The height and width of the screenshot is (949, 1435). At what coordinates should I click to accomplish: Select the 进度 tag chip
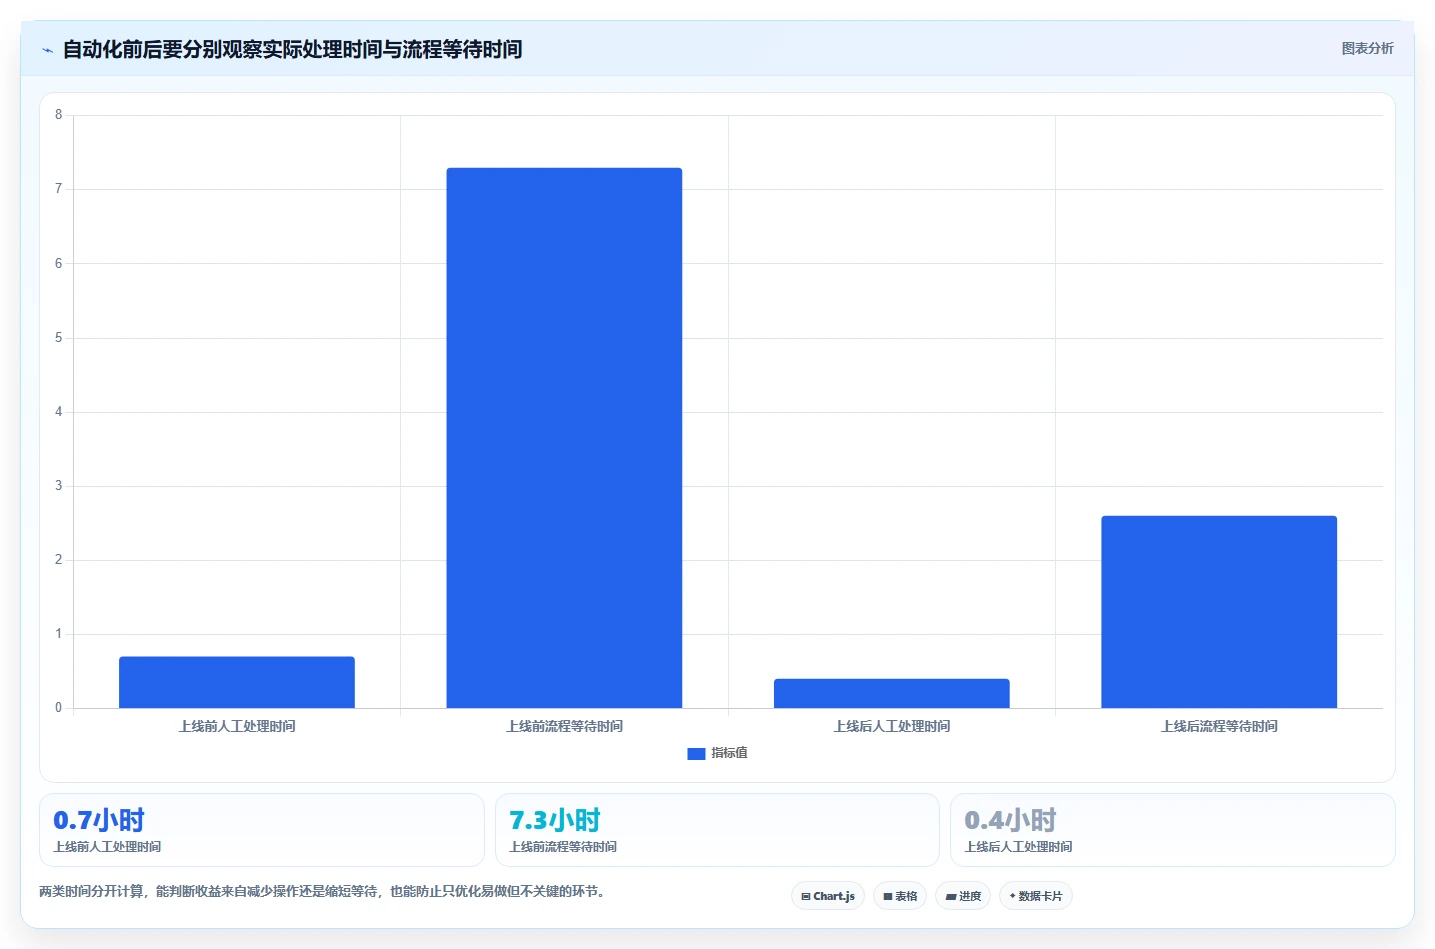[x=963, y=896]
